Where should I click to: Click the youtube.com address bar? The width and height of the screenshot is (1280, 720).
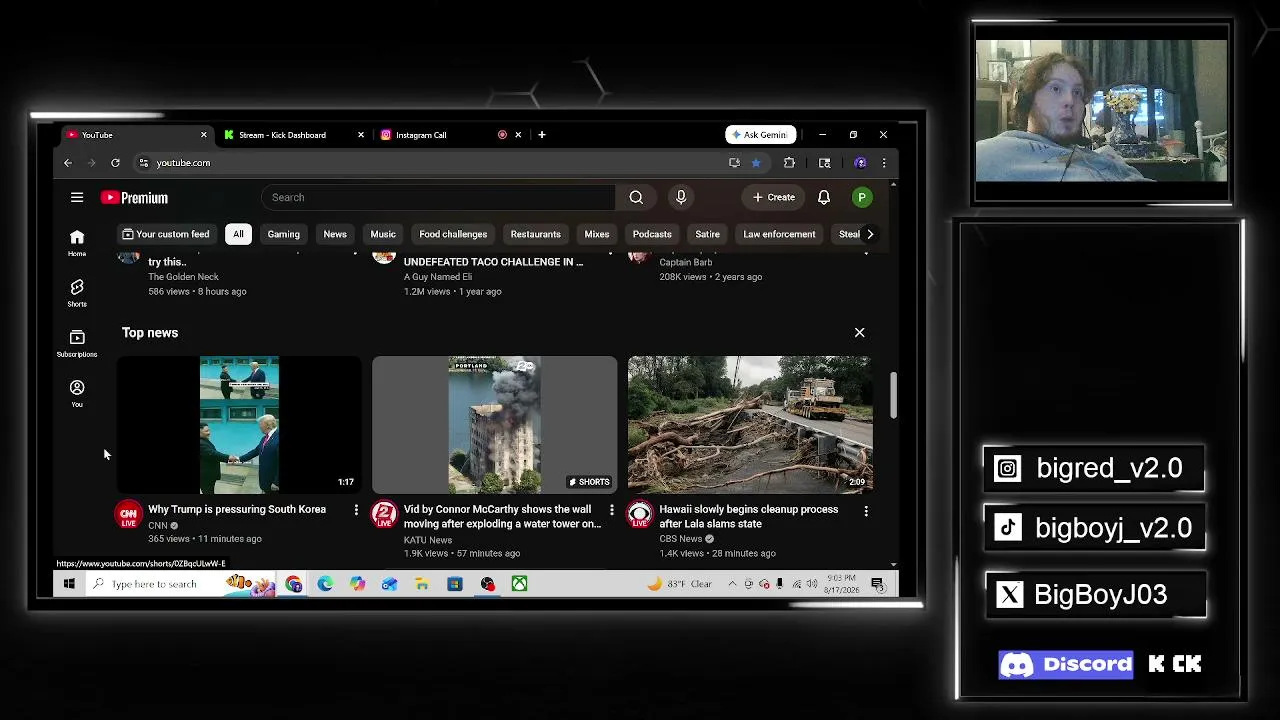click(x=430, y=162)
